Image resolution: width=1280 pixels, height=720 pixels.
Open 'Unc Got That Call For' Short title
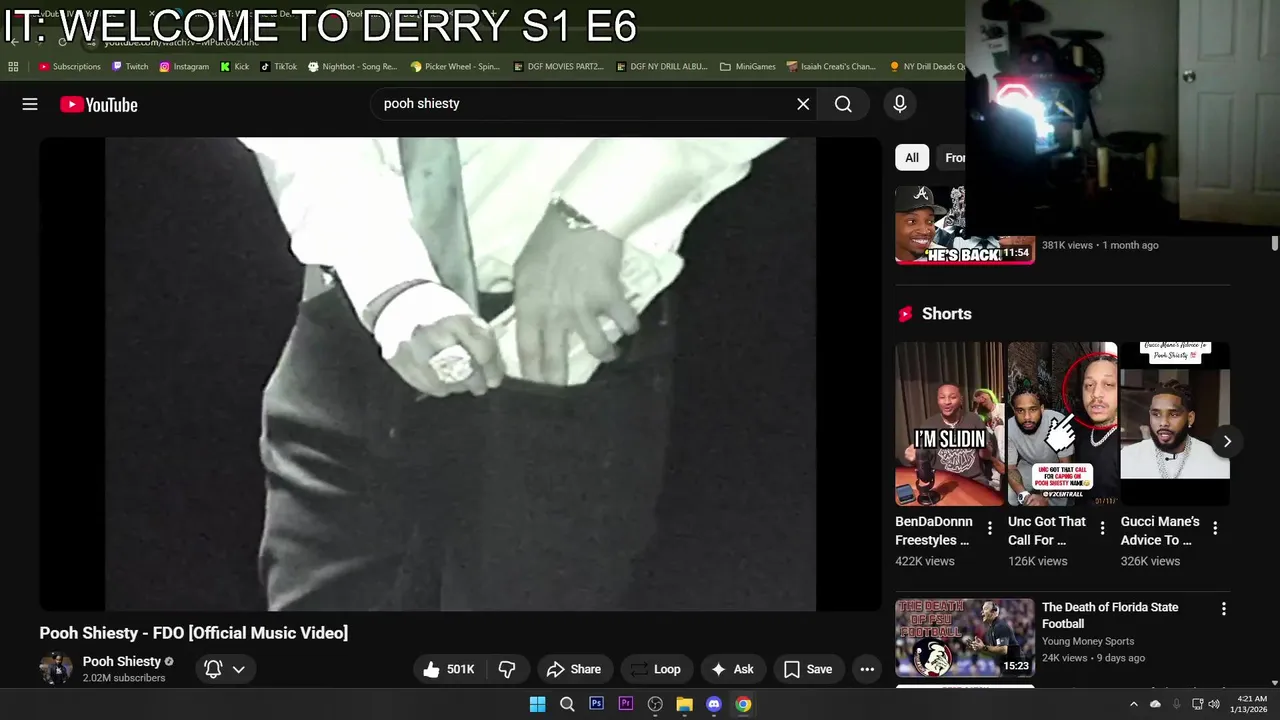[x=1047, y=531]
